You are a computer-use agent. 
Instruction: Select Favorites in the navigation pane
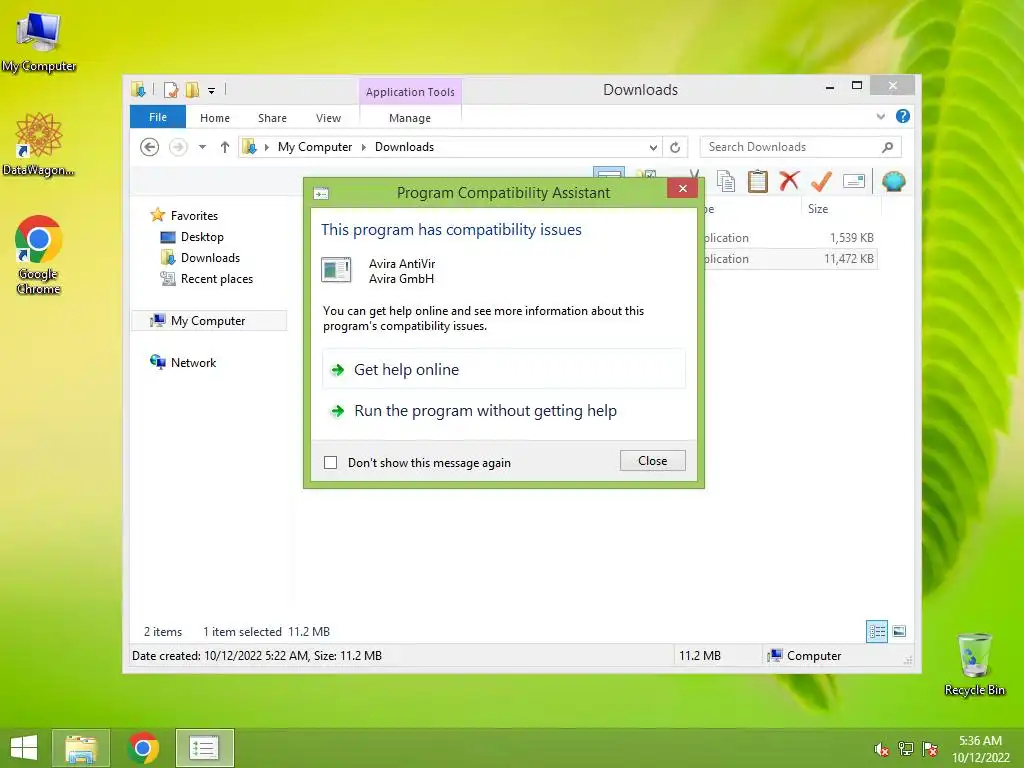[194, 216]
